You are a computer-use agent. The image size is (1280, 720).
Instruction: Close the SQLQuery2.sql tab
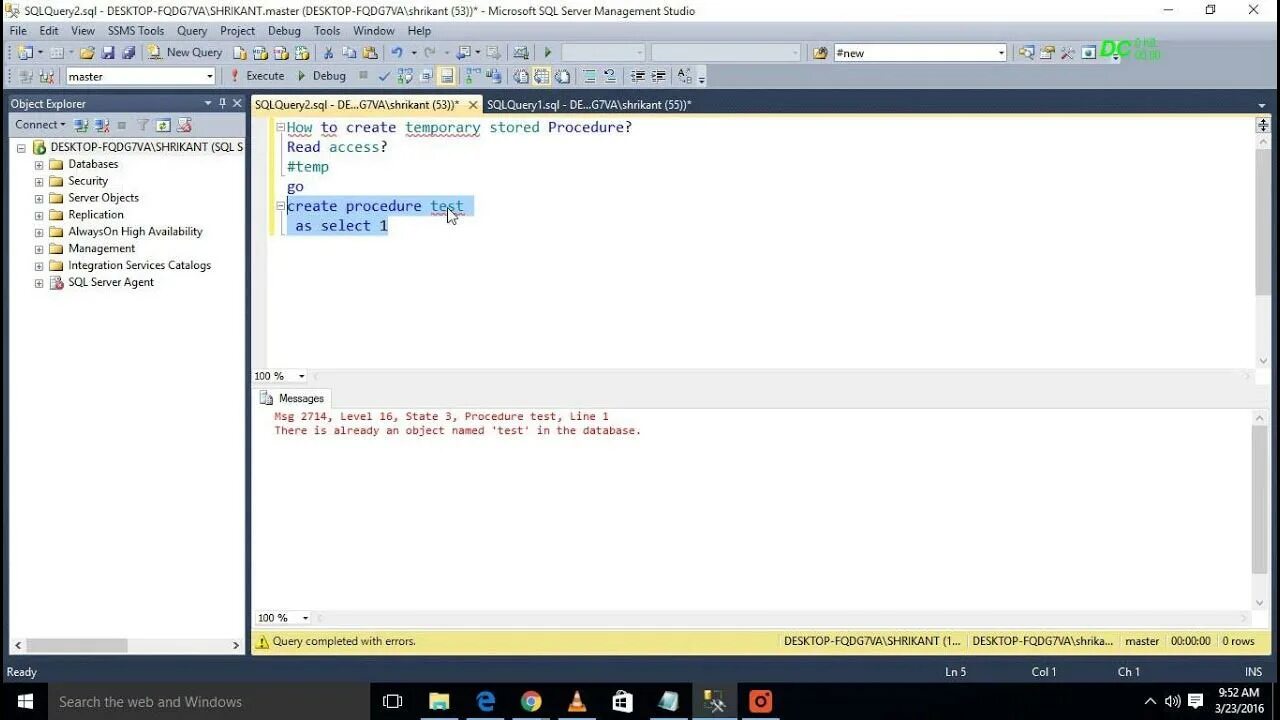click(473, 104)
